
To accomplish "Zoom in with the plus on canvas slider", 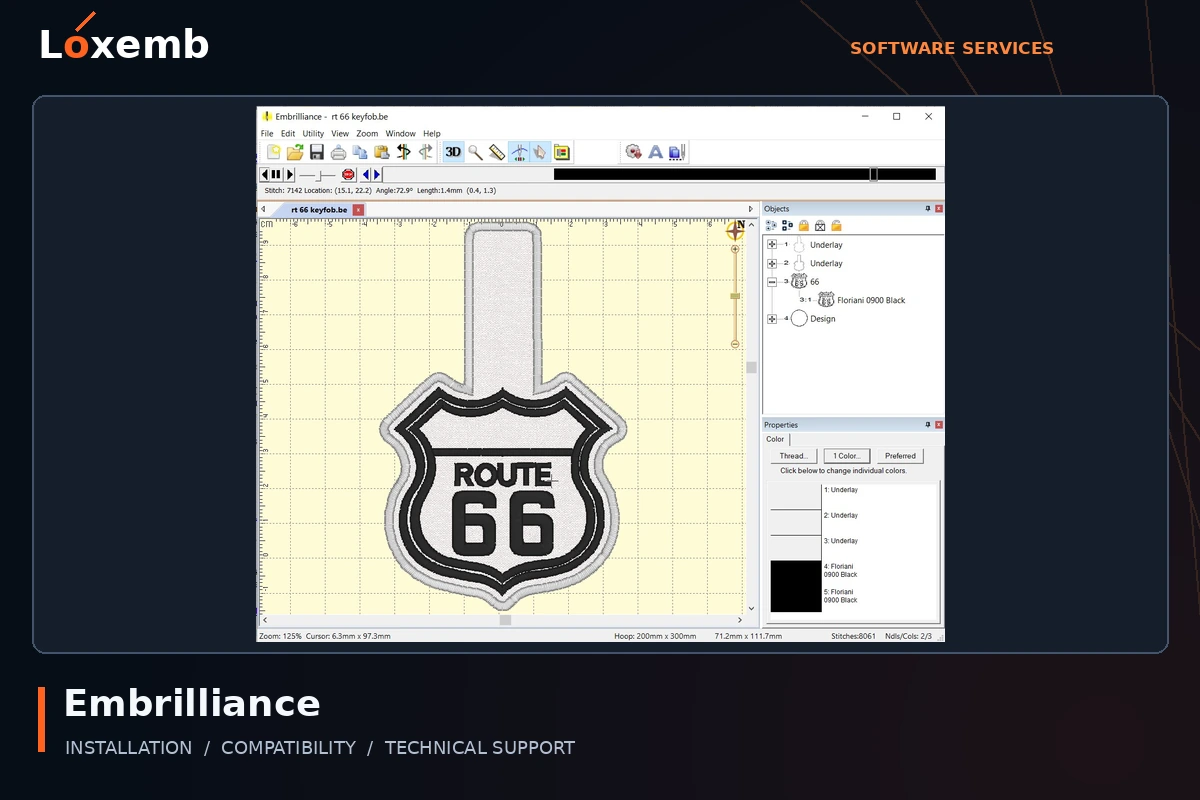I will tap(735, 249).
